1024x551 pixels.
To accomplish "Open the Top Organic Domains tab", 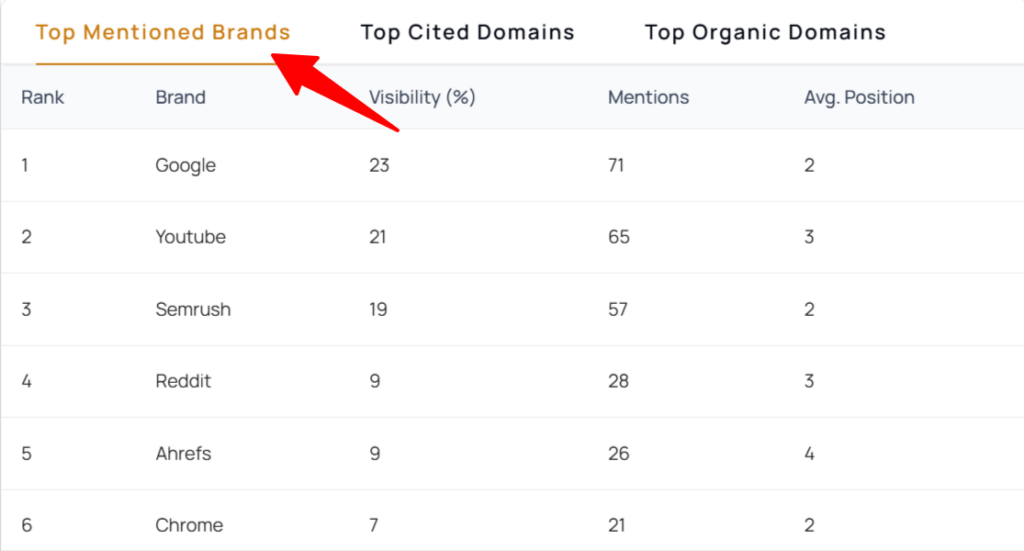I will [x=765, y=32].
